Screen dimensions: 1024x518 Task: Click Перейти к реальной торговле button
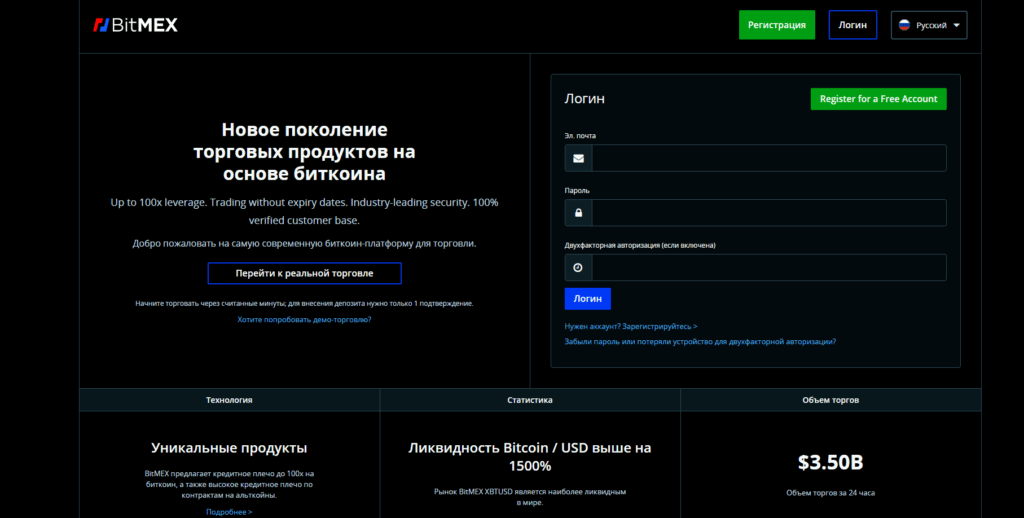[x=304, y=273]
